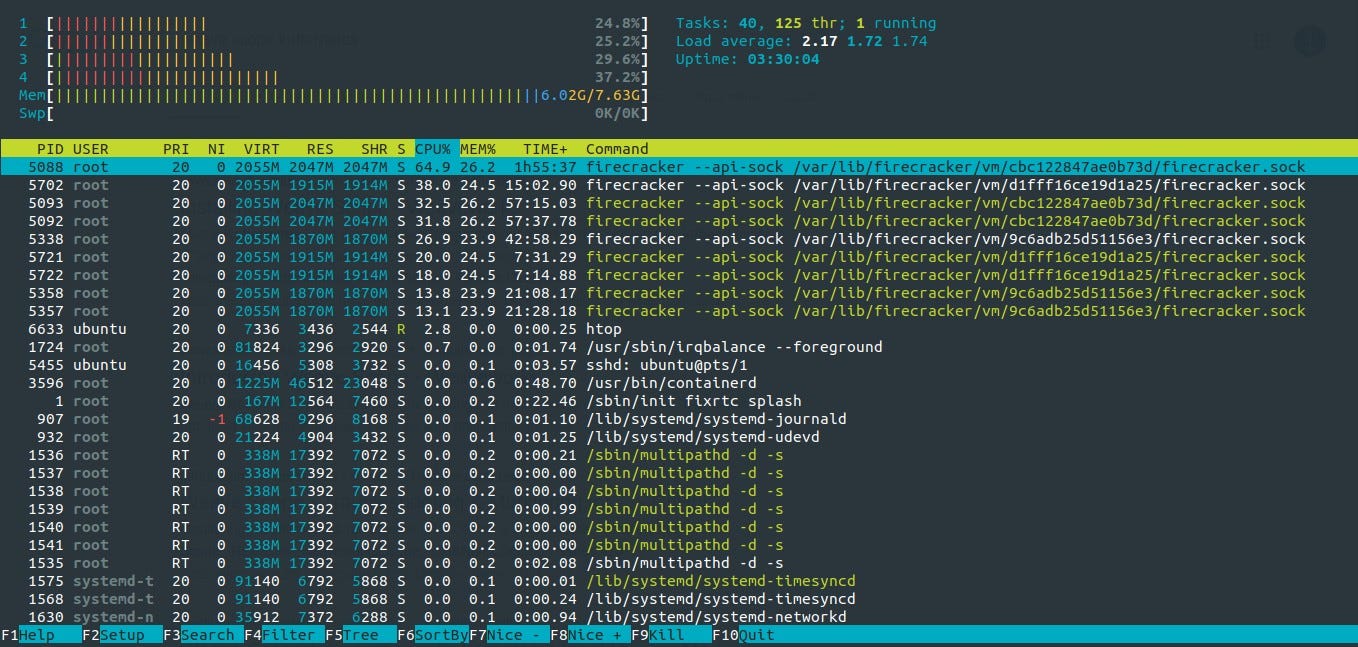Open F1 Help in function bar

click(x=40, y=635)
